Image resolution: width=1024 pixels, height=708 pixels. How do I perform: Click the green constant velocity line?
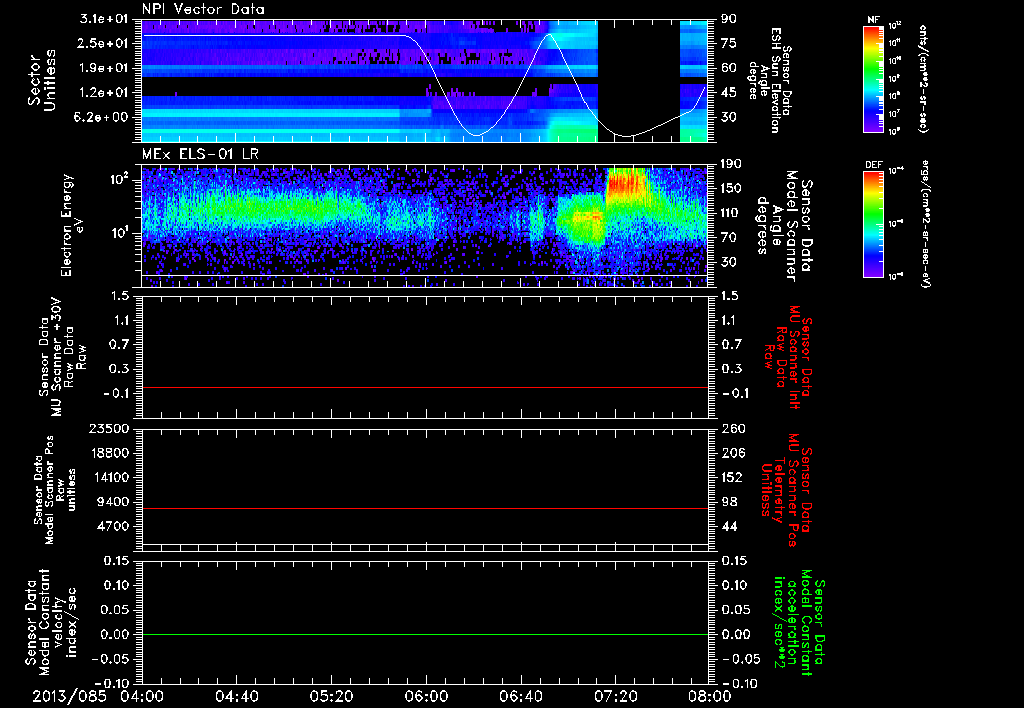coord(424,634)
